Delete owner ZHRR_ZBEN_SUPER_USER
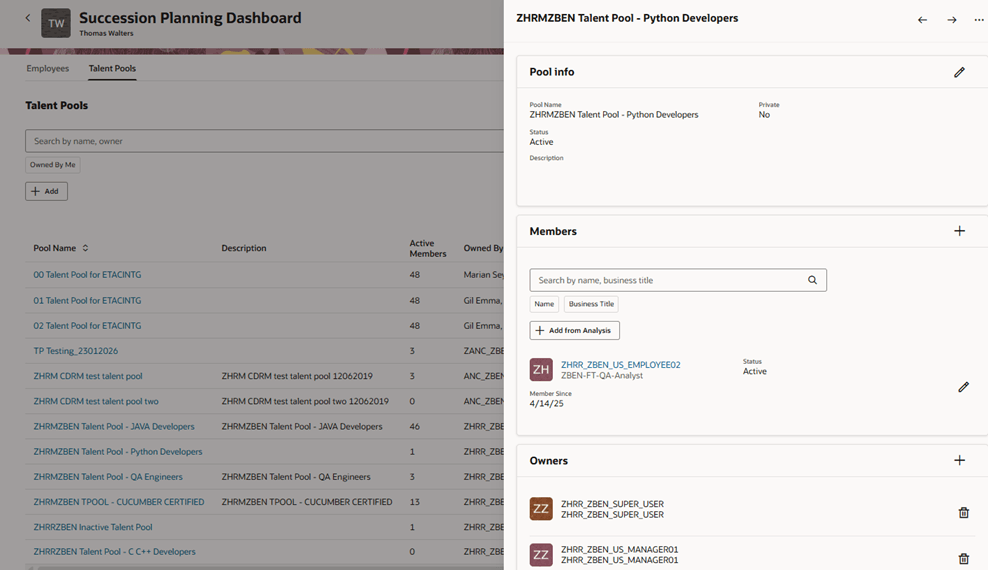The width and height of the screenshot is (988, 570). pyautogui.click(x=963, y=513)
